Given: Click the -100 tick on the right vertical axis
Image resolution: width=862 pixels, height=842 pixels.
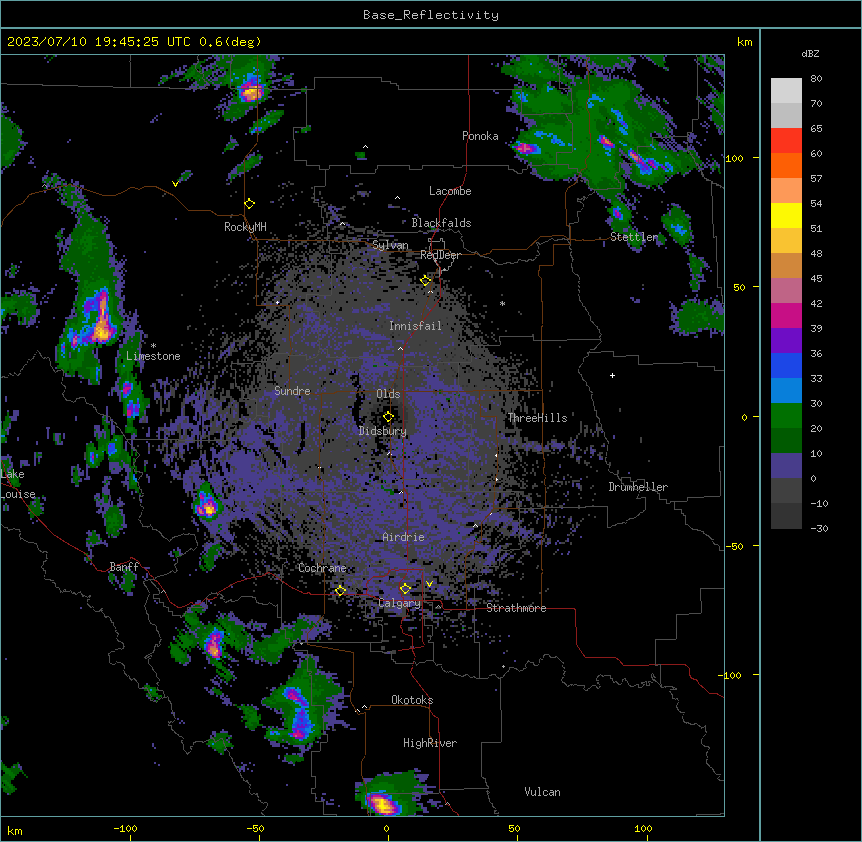Looking at the screenshot, I should (731, 675).
